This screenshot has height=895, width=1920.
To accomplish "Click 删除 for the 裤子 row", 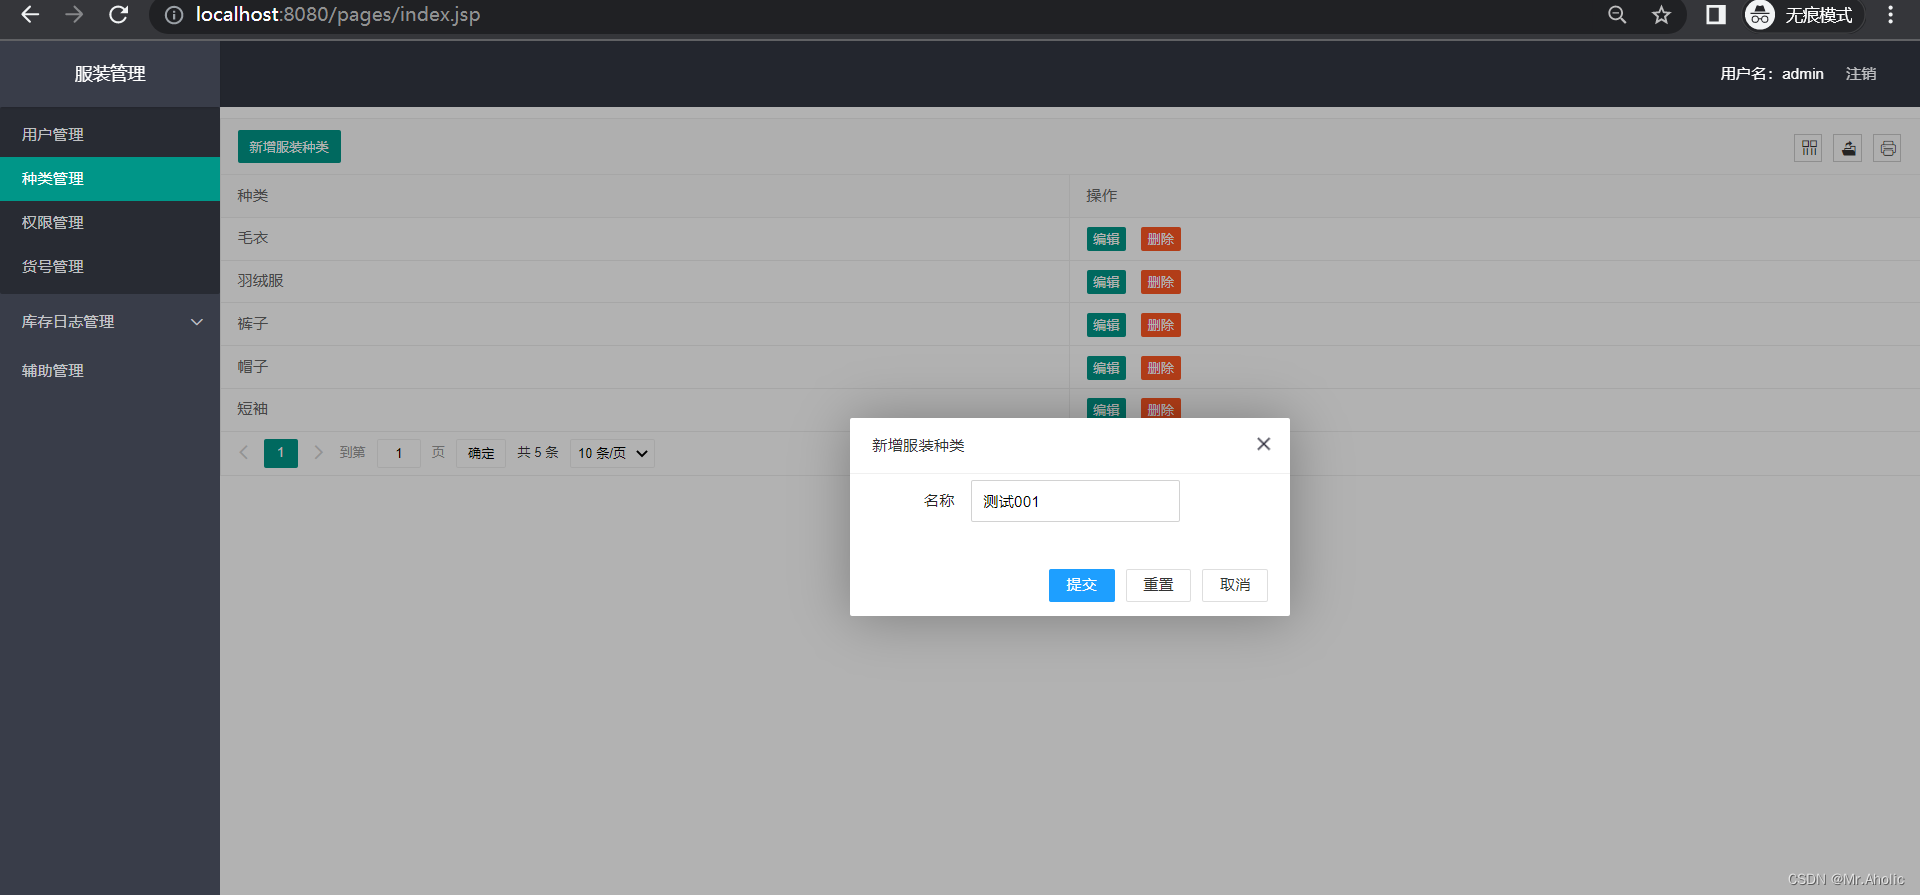I will pyautogui.click(x=1161, y=325).
